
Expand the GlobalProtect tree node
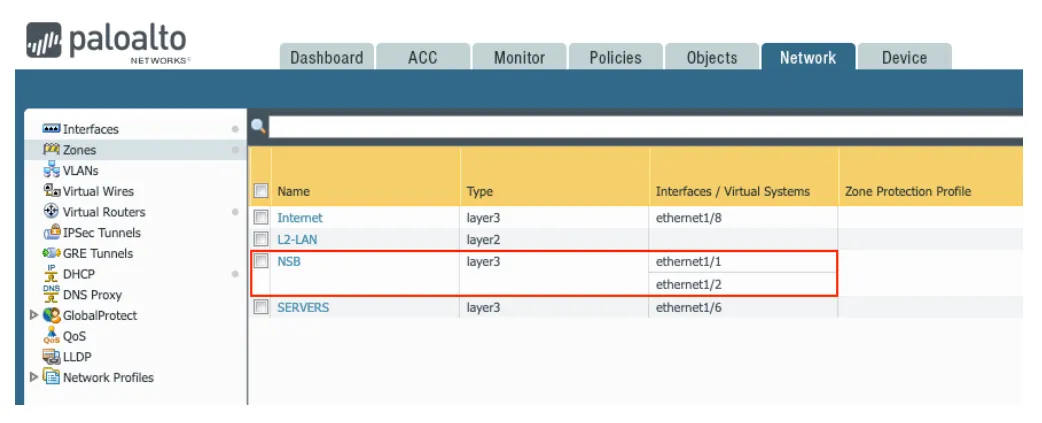tap(34, 315)
